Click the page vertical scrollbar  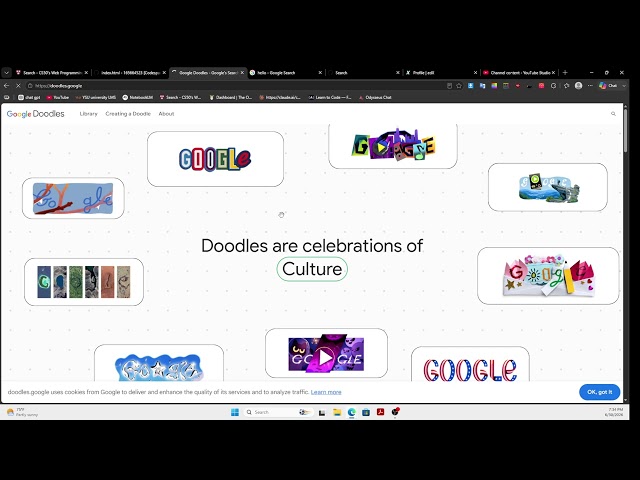click(x=626, y=131)
